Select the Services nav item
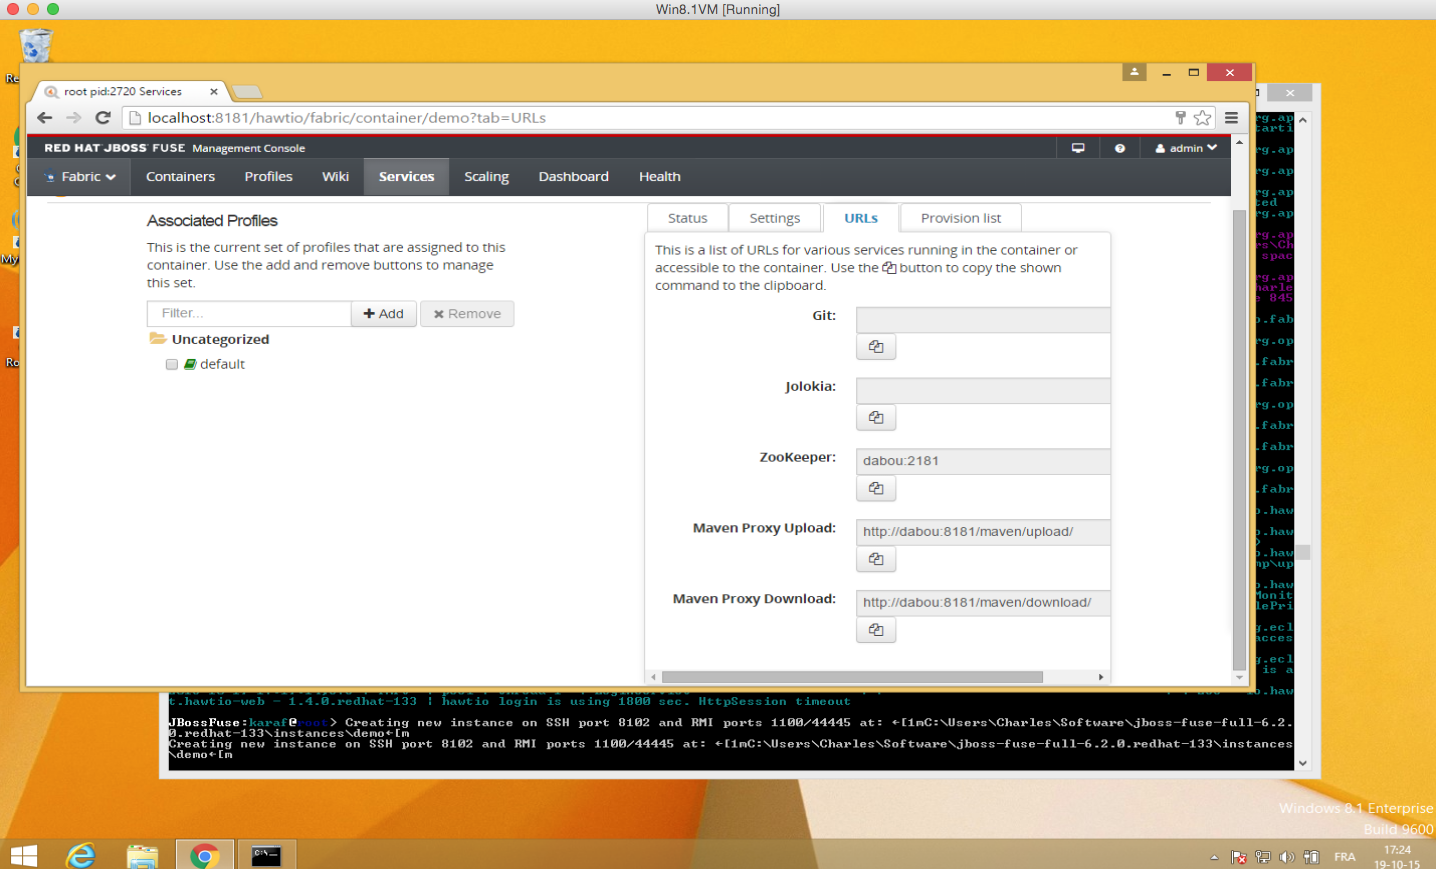1436x869 pixels. click(406, 177)
